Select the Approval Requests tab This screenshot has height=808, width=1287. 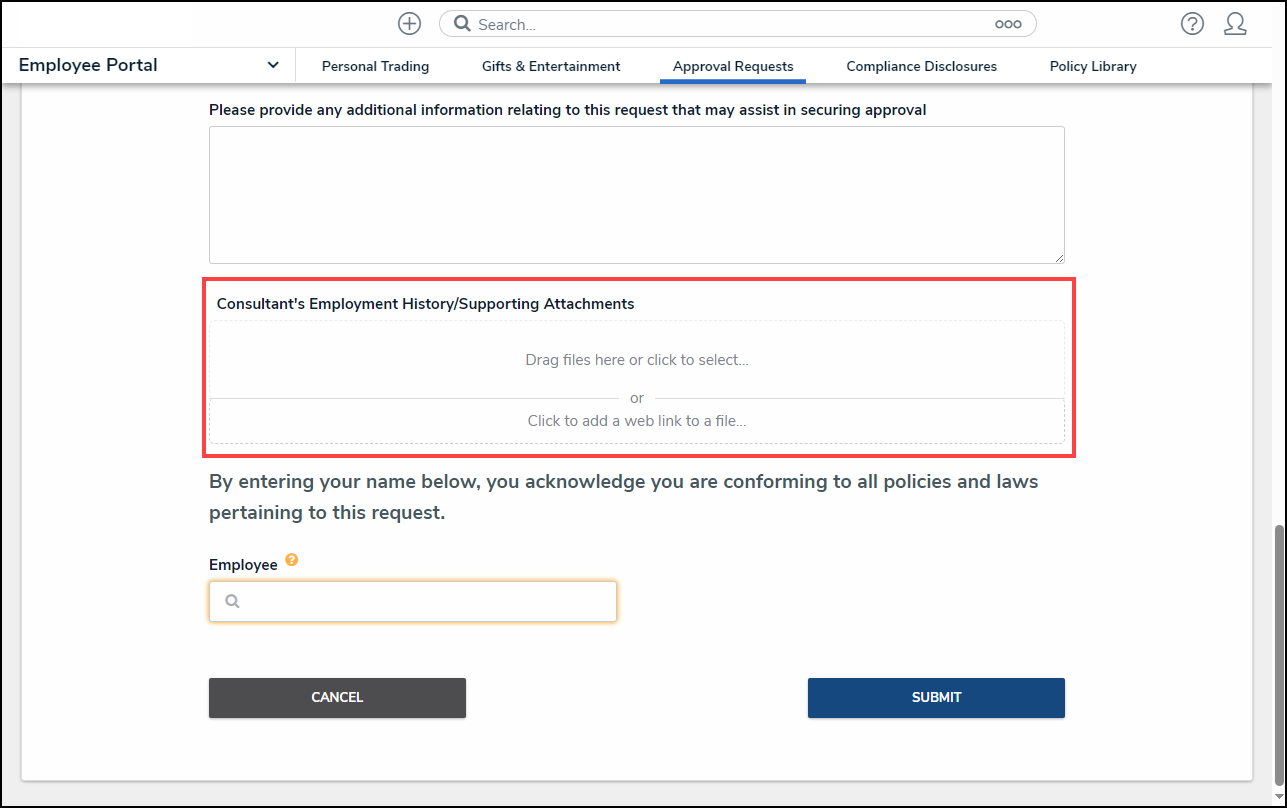point(733,67)
